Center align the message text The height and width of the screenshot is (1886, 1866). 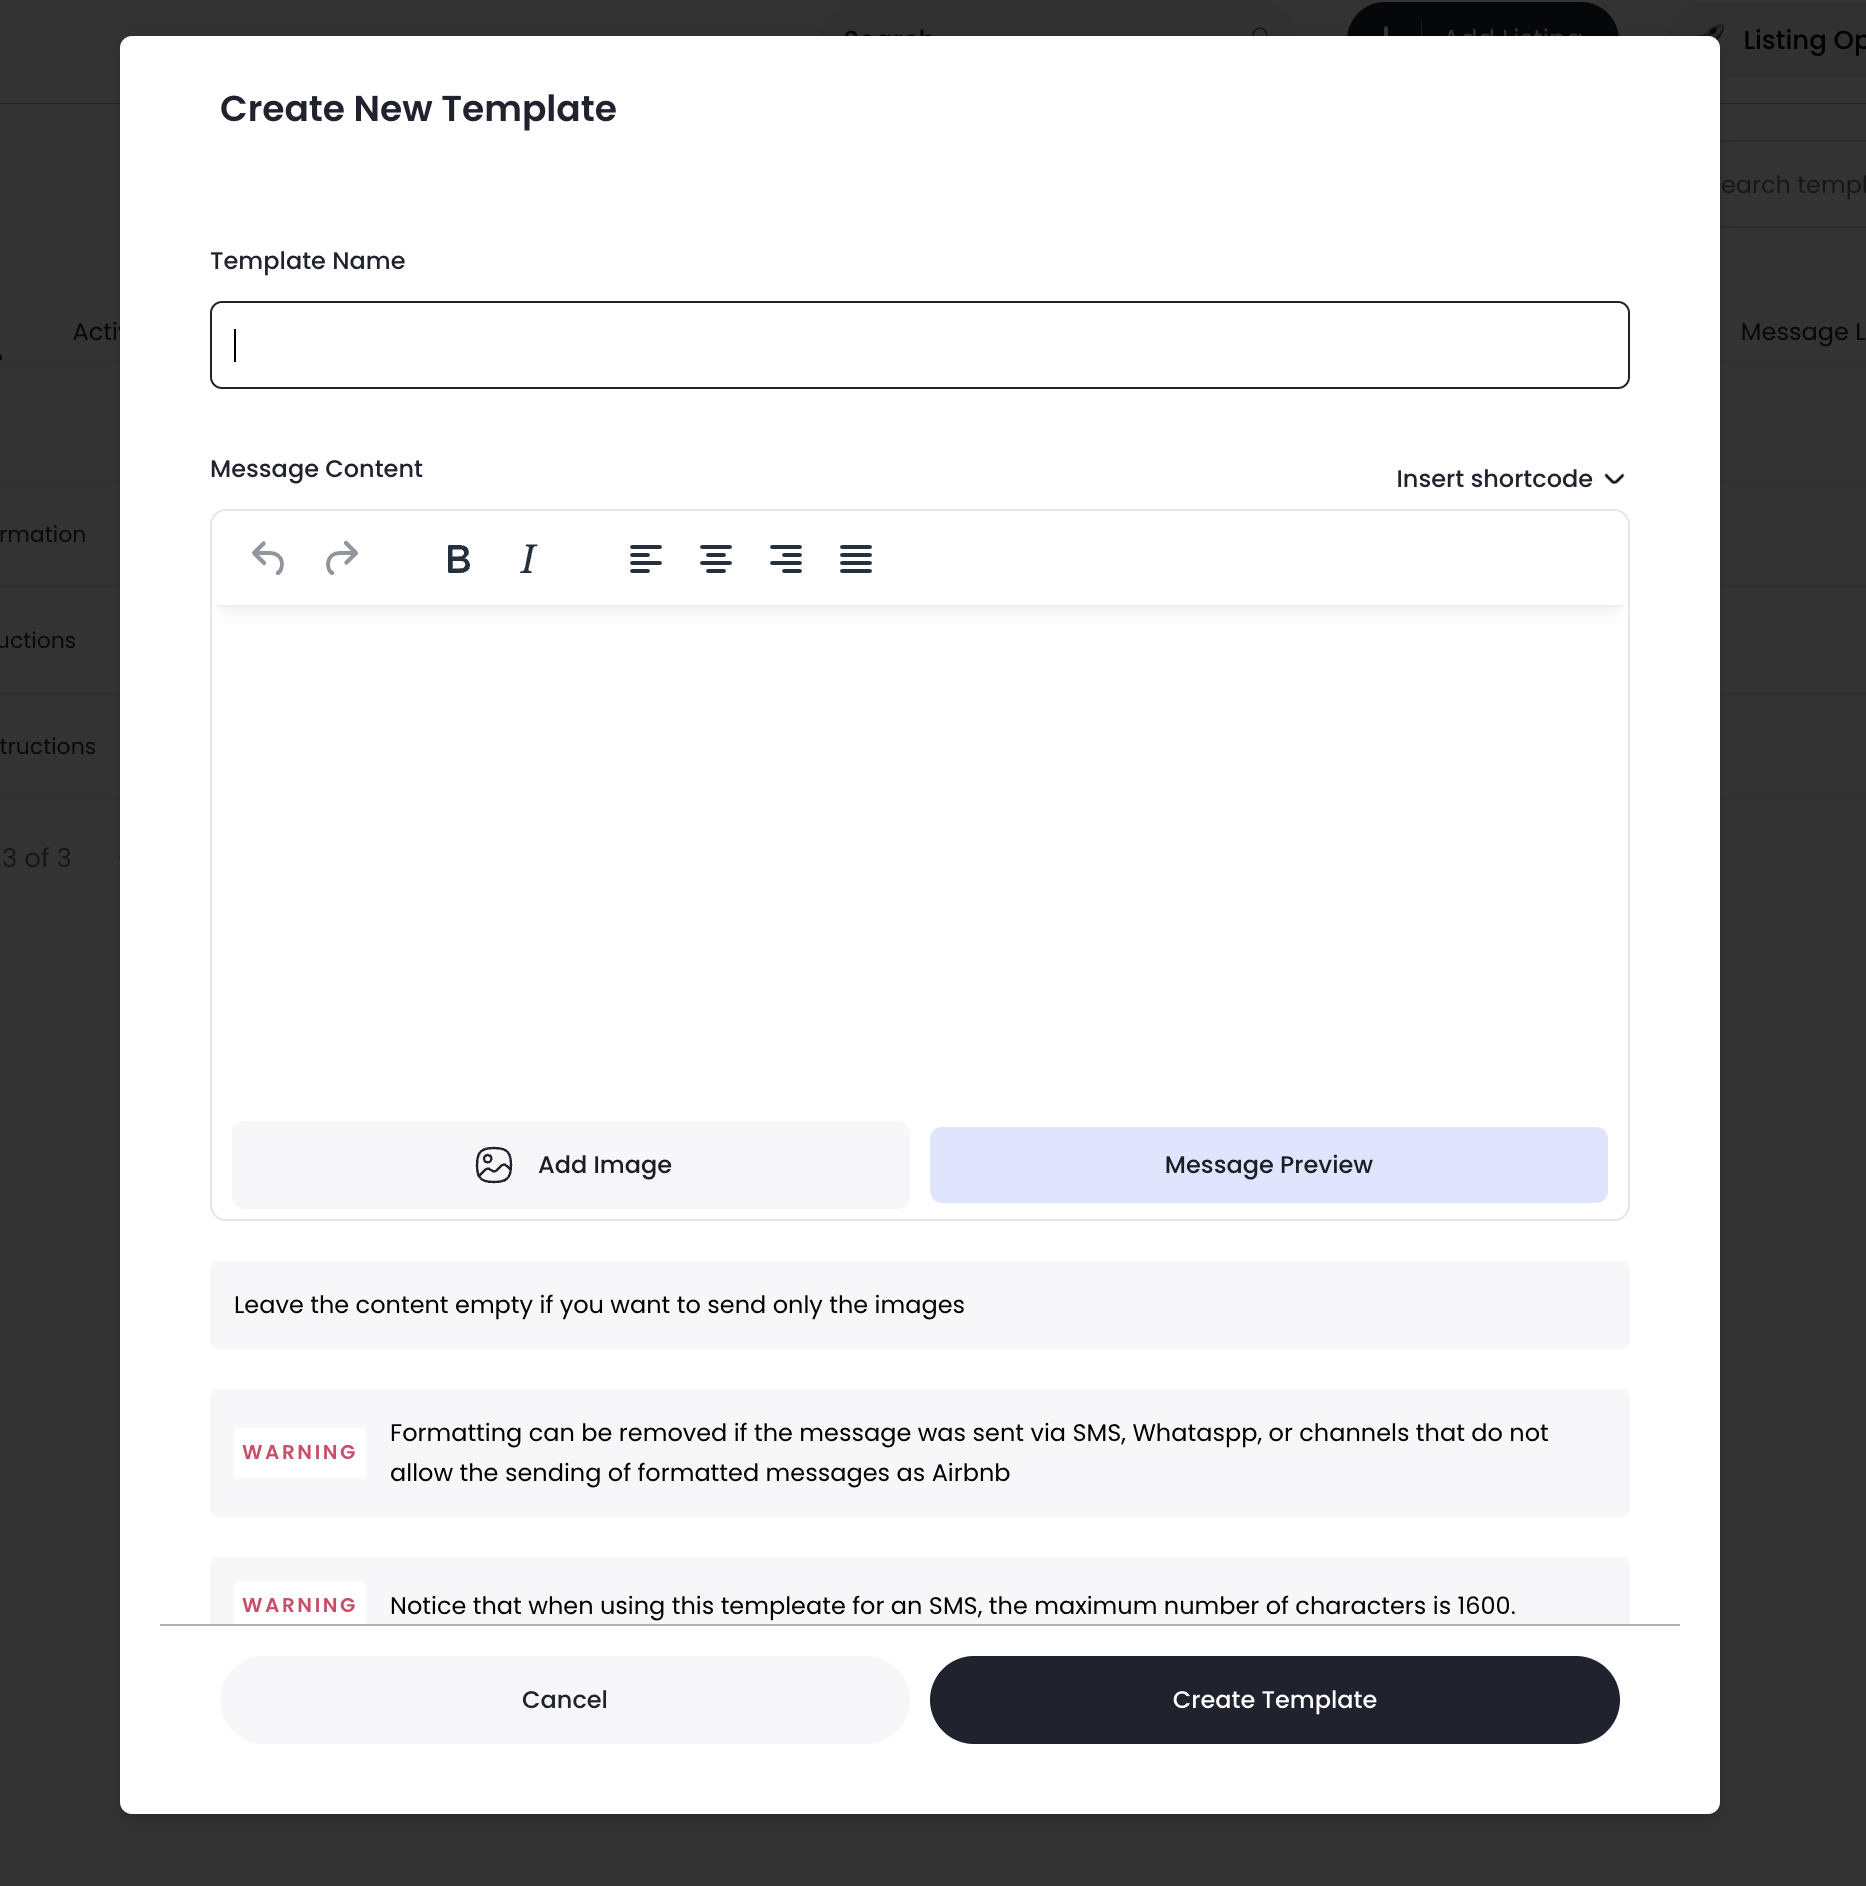(715, 559)
